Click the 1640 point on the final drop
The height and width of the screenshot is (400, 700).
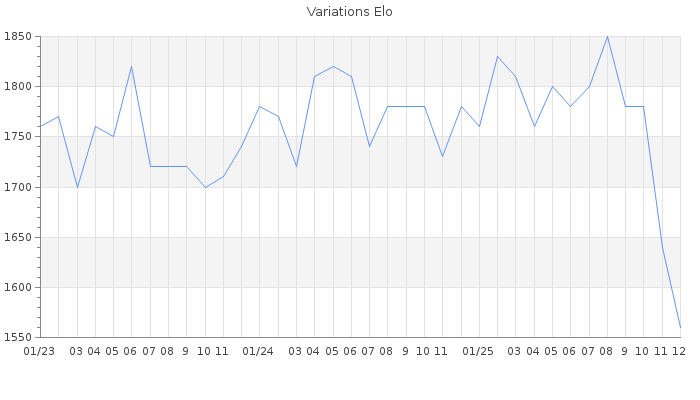pos(662,247)
